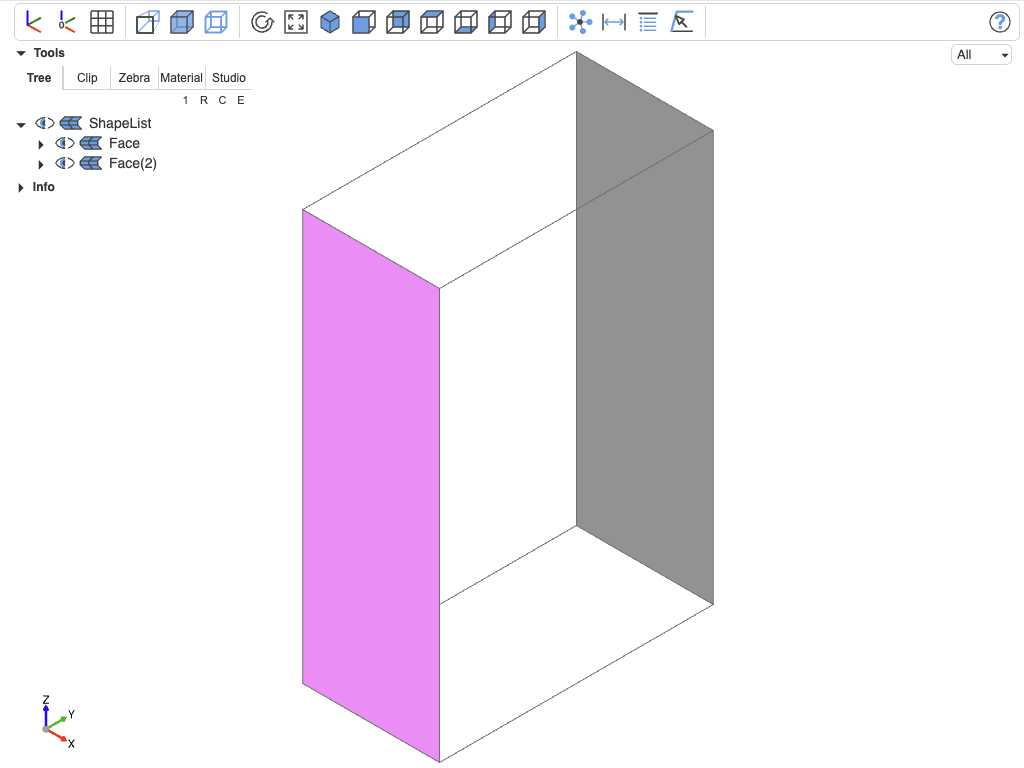Select the isometric view cube icon
Image resolution: width=1024 pixels, height=768 pixels.
pos(330,22)
